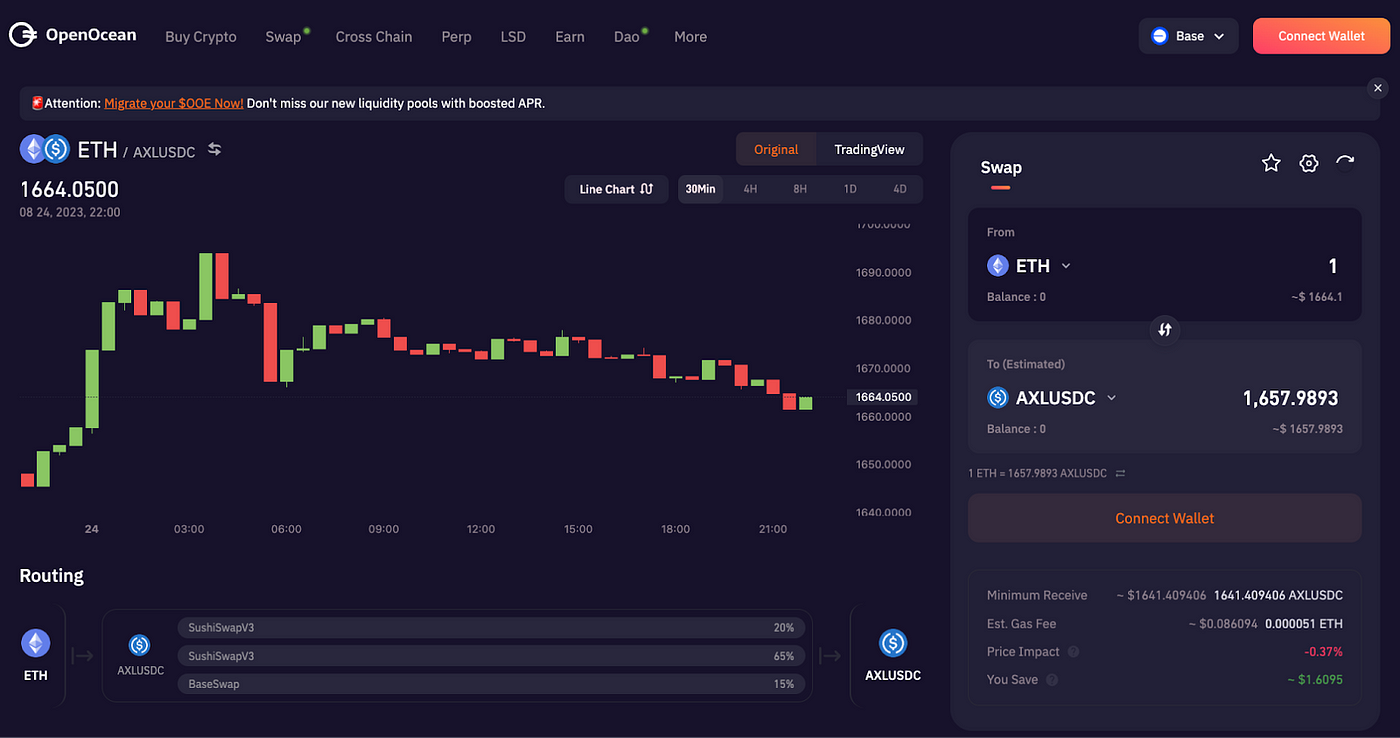1400x738 pixels.
Task: Click the 1664.0500 price label on axis
Action: 883,397
